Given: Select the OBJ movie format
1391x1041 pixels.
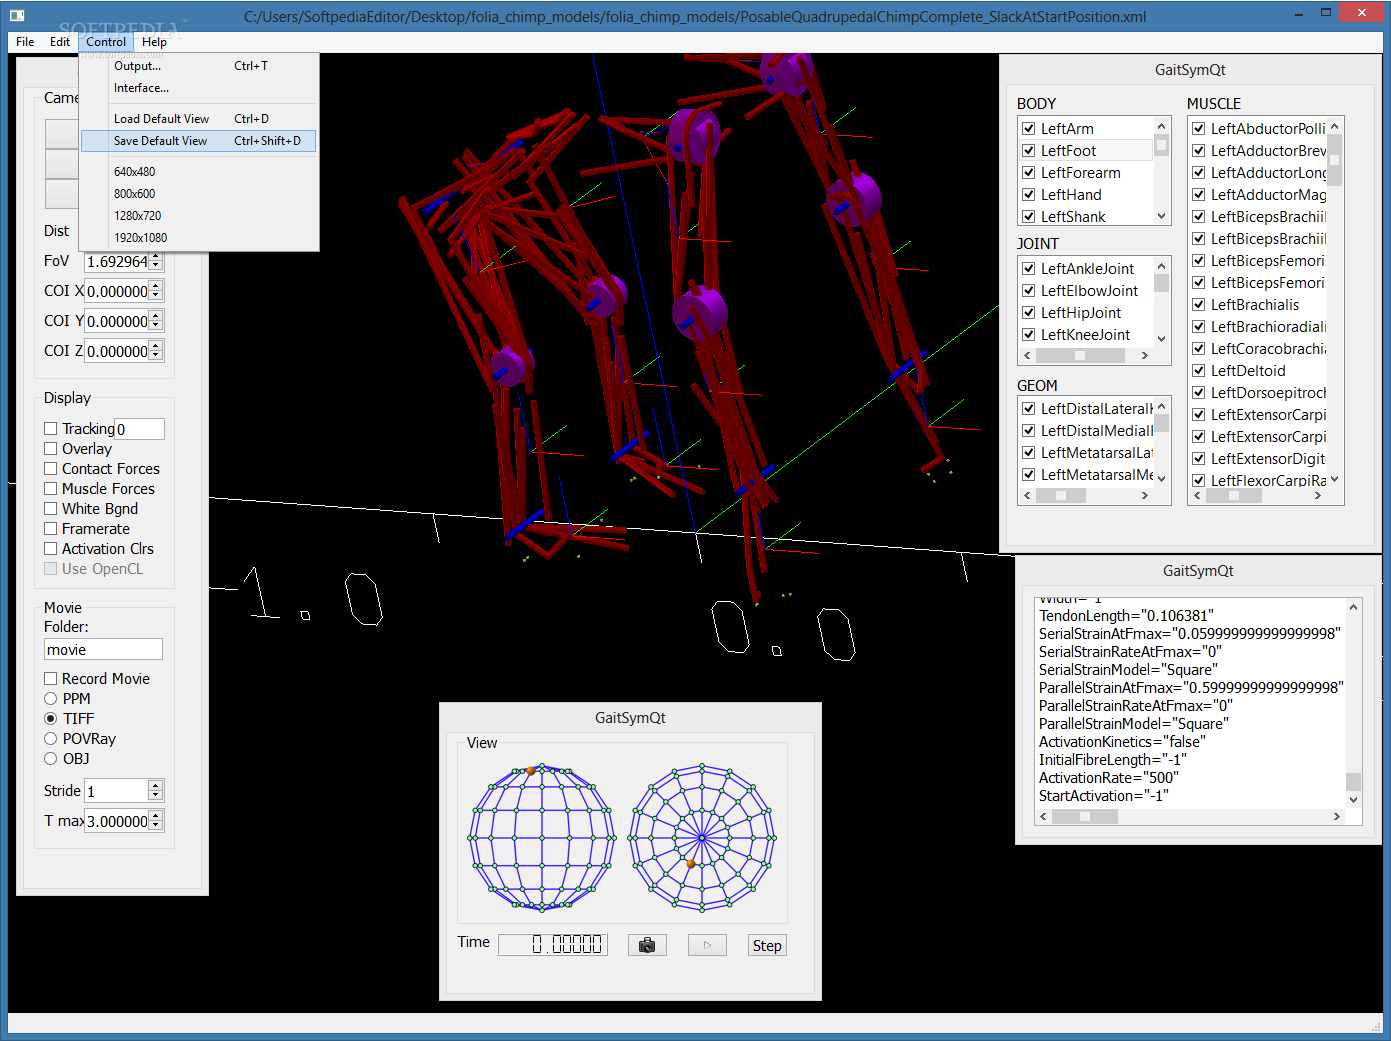Looking at the screenshot, I should tap(51, 759).
